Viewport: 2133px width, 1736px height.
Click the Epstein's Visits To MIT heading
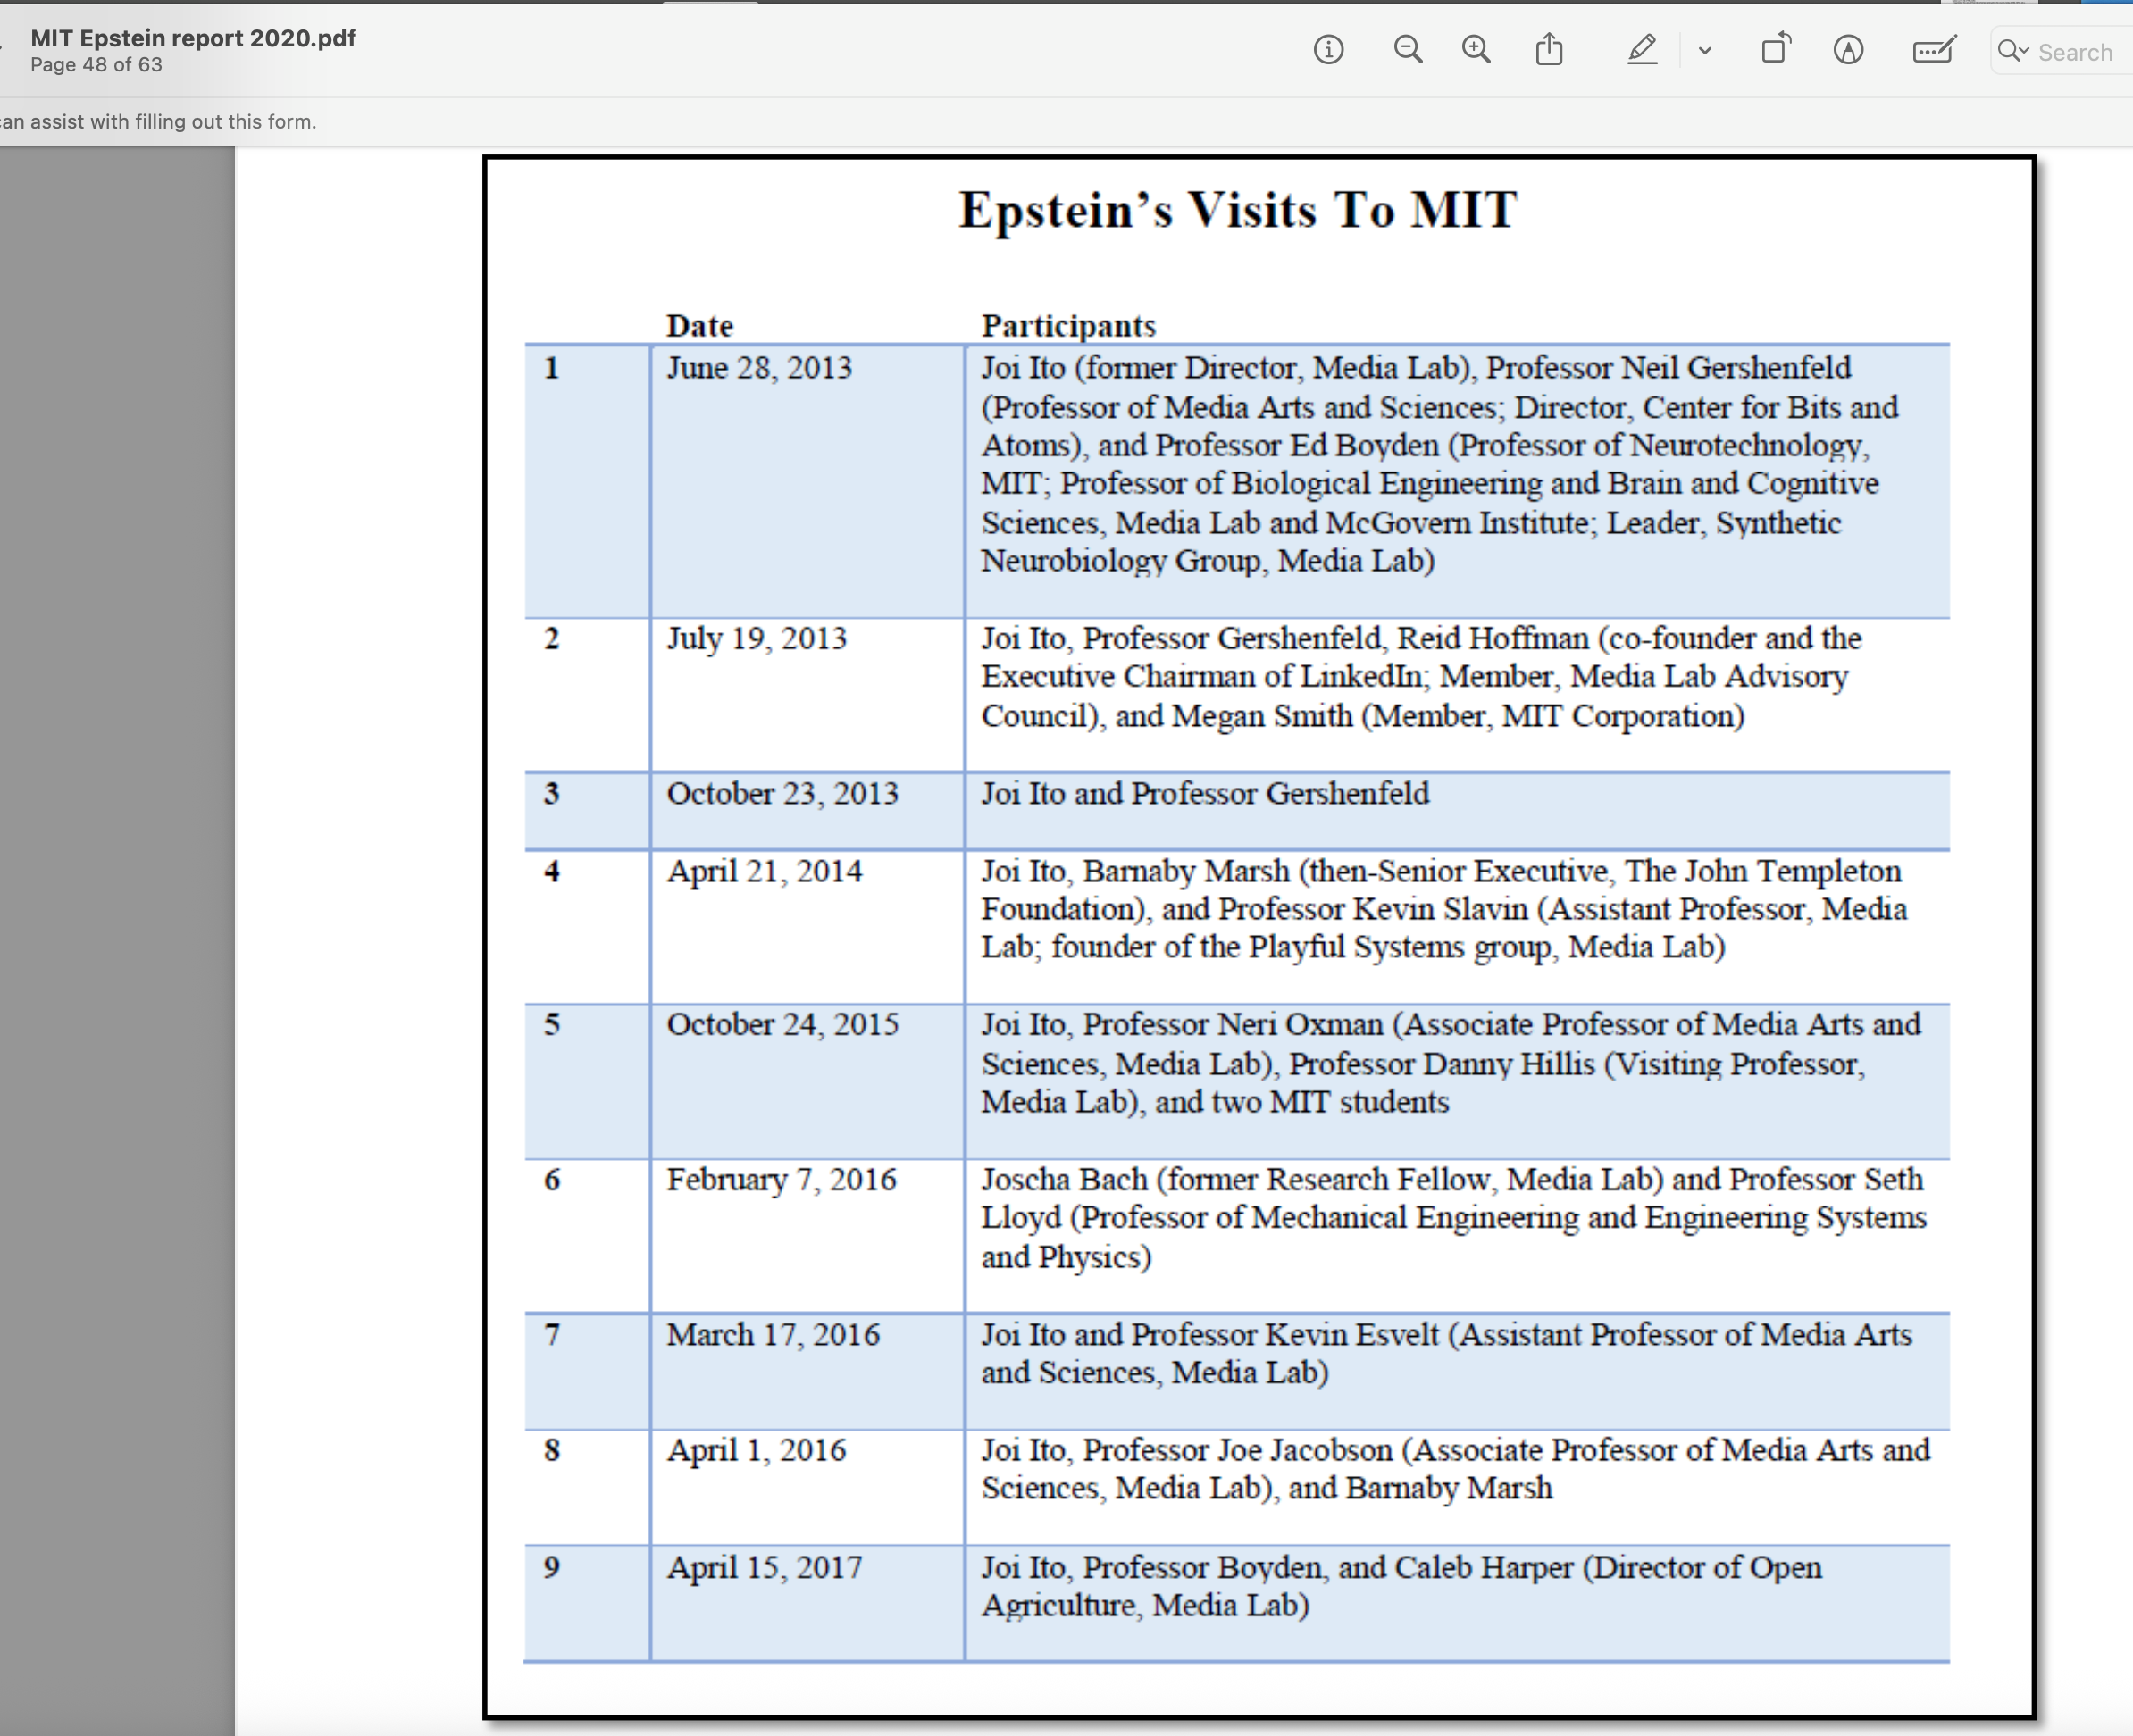pyautogui.click(x=1238, y=211)
